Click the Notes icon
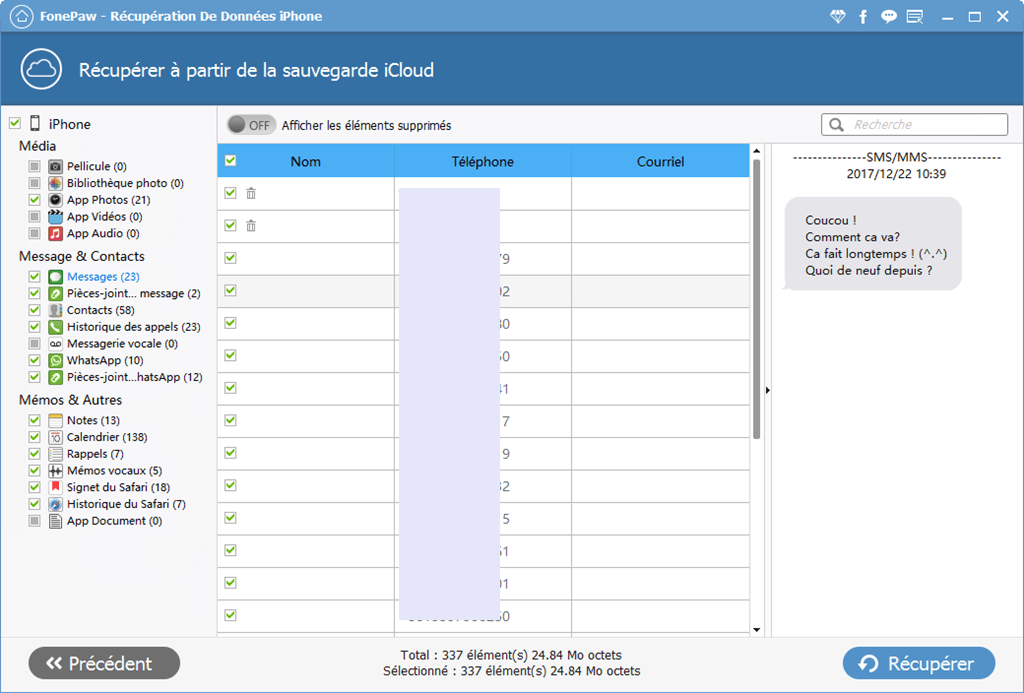 [x=56, y=420]
